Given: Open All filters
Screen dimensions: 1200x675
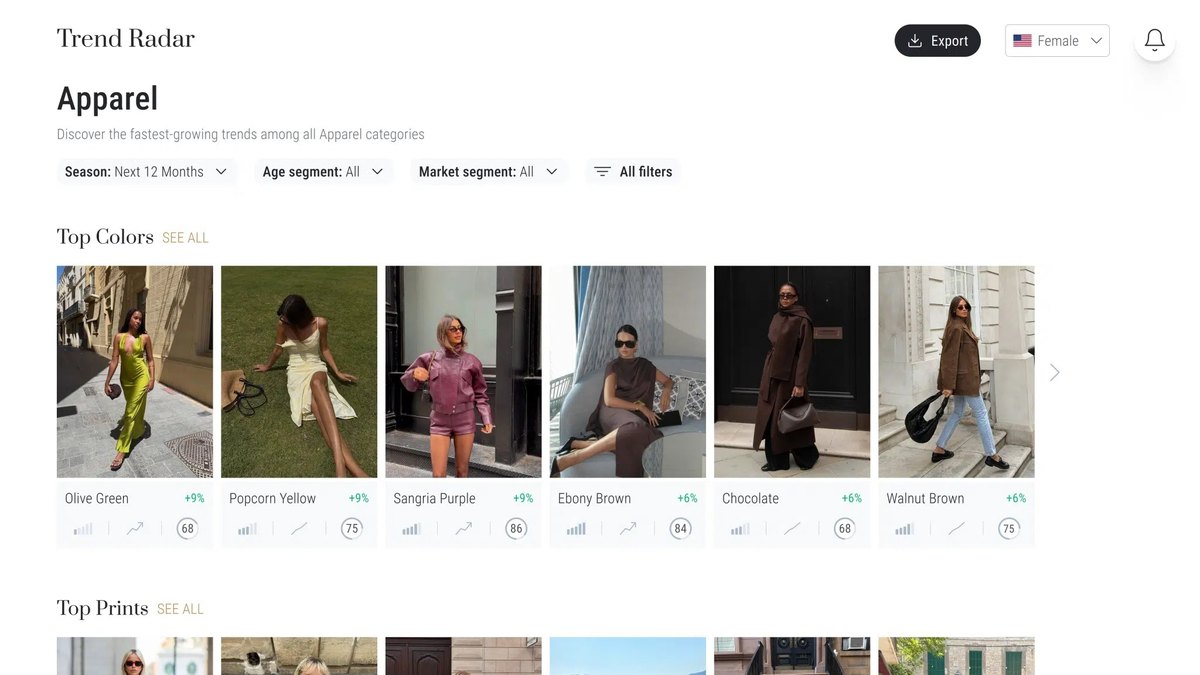Looking at the screenshot, I should pos(633,172).
